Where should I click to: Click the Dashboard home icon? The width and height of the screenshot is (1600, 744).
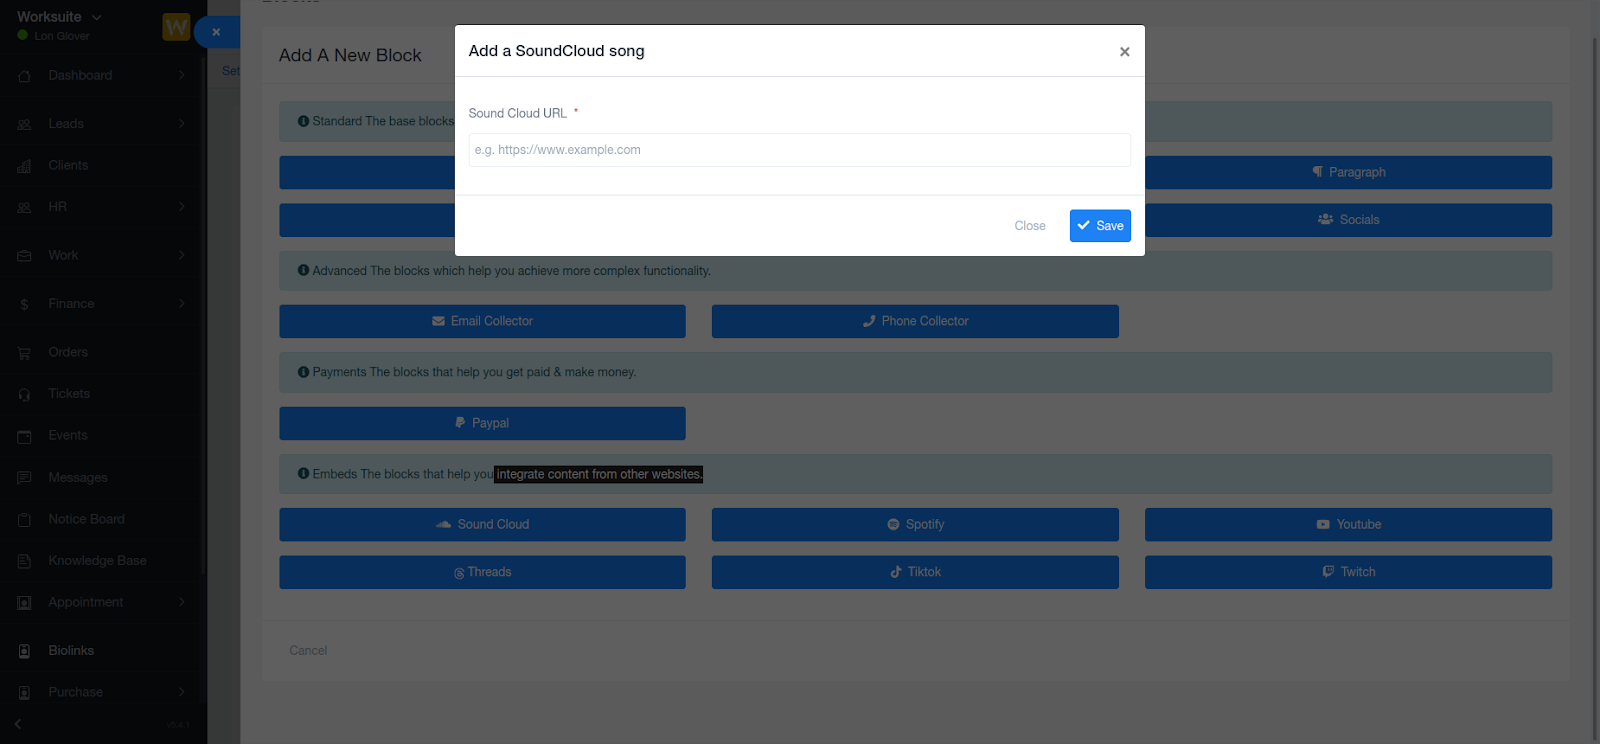pos(24,76)
